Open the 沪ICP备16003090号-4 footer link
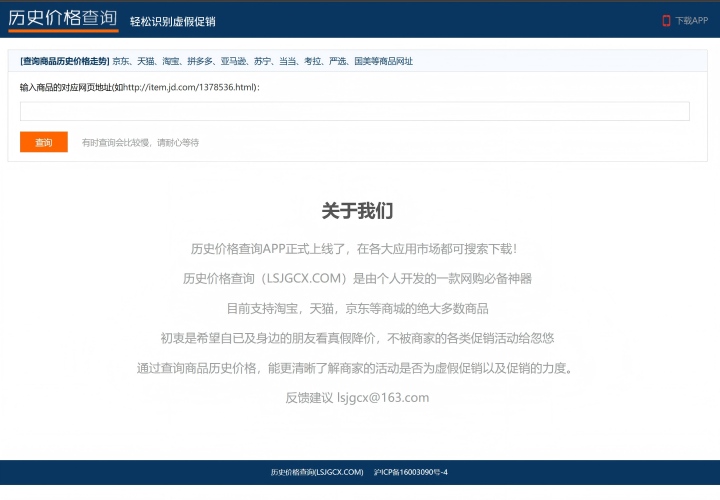720x500 pixels. [x=411, y=472]
